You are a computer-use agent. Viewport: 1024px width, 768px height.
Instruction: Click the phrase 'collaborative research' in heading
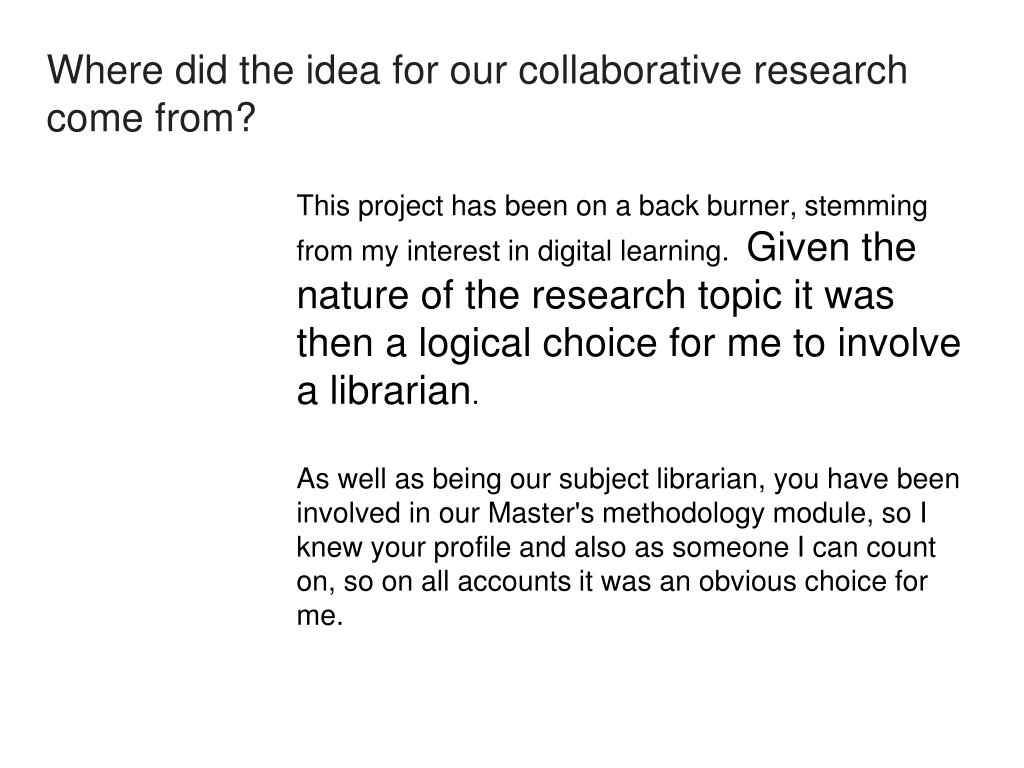coord(712,70)
